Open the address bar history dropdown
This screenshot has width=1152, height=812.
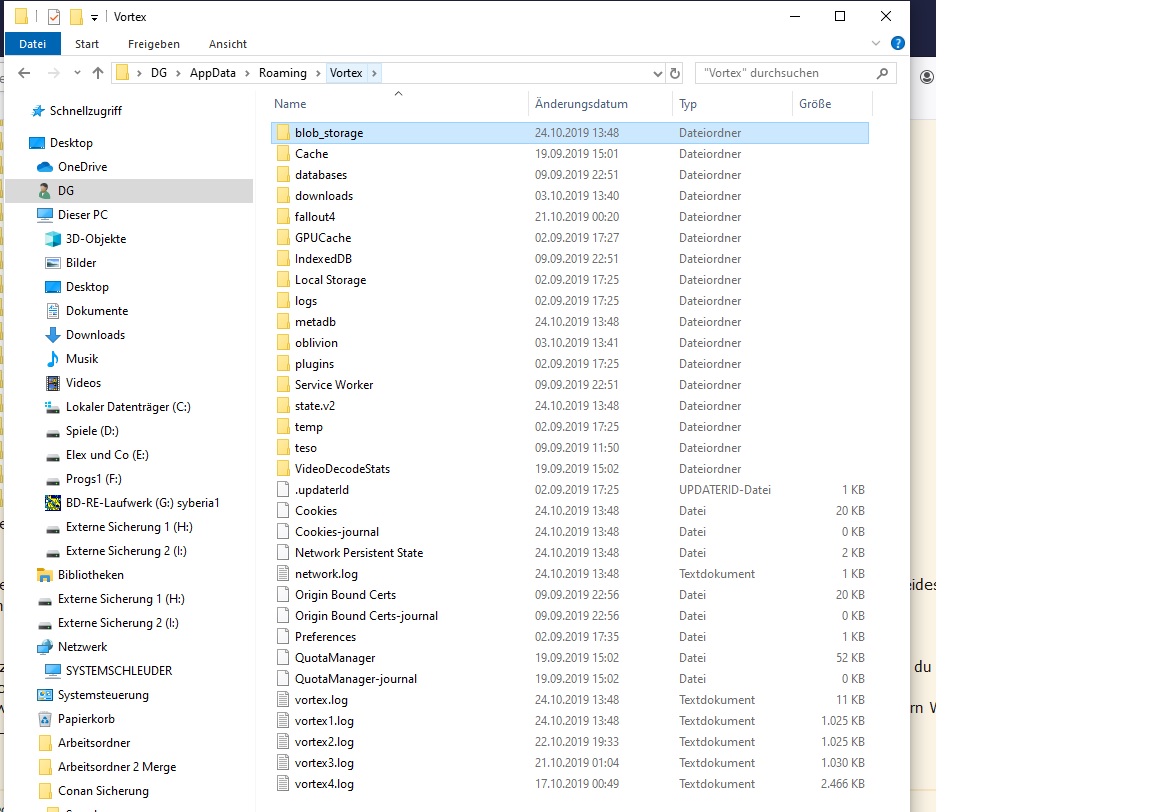[x=657, y=73]
